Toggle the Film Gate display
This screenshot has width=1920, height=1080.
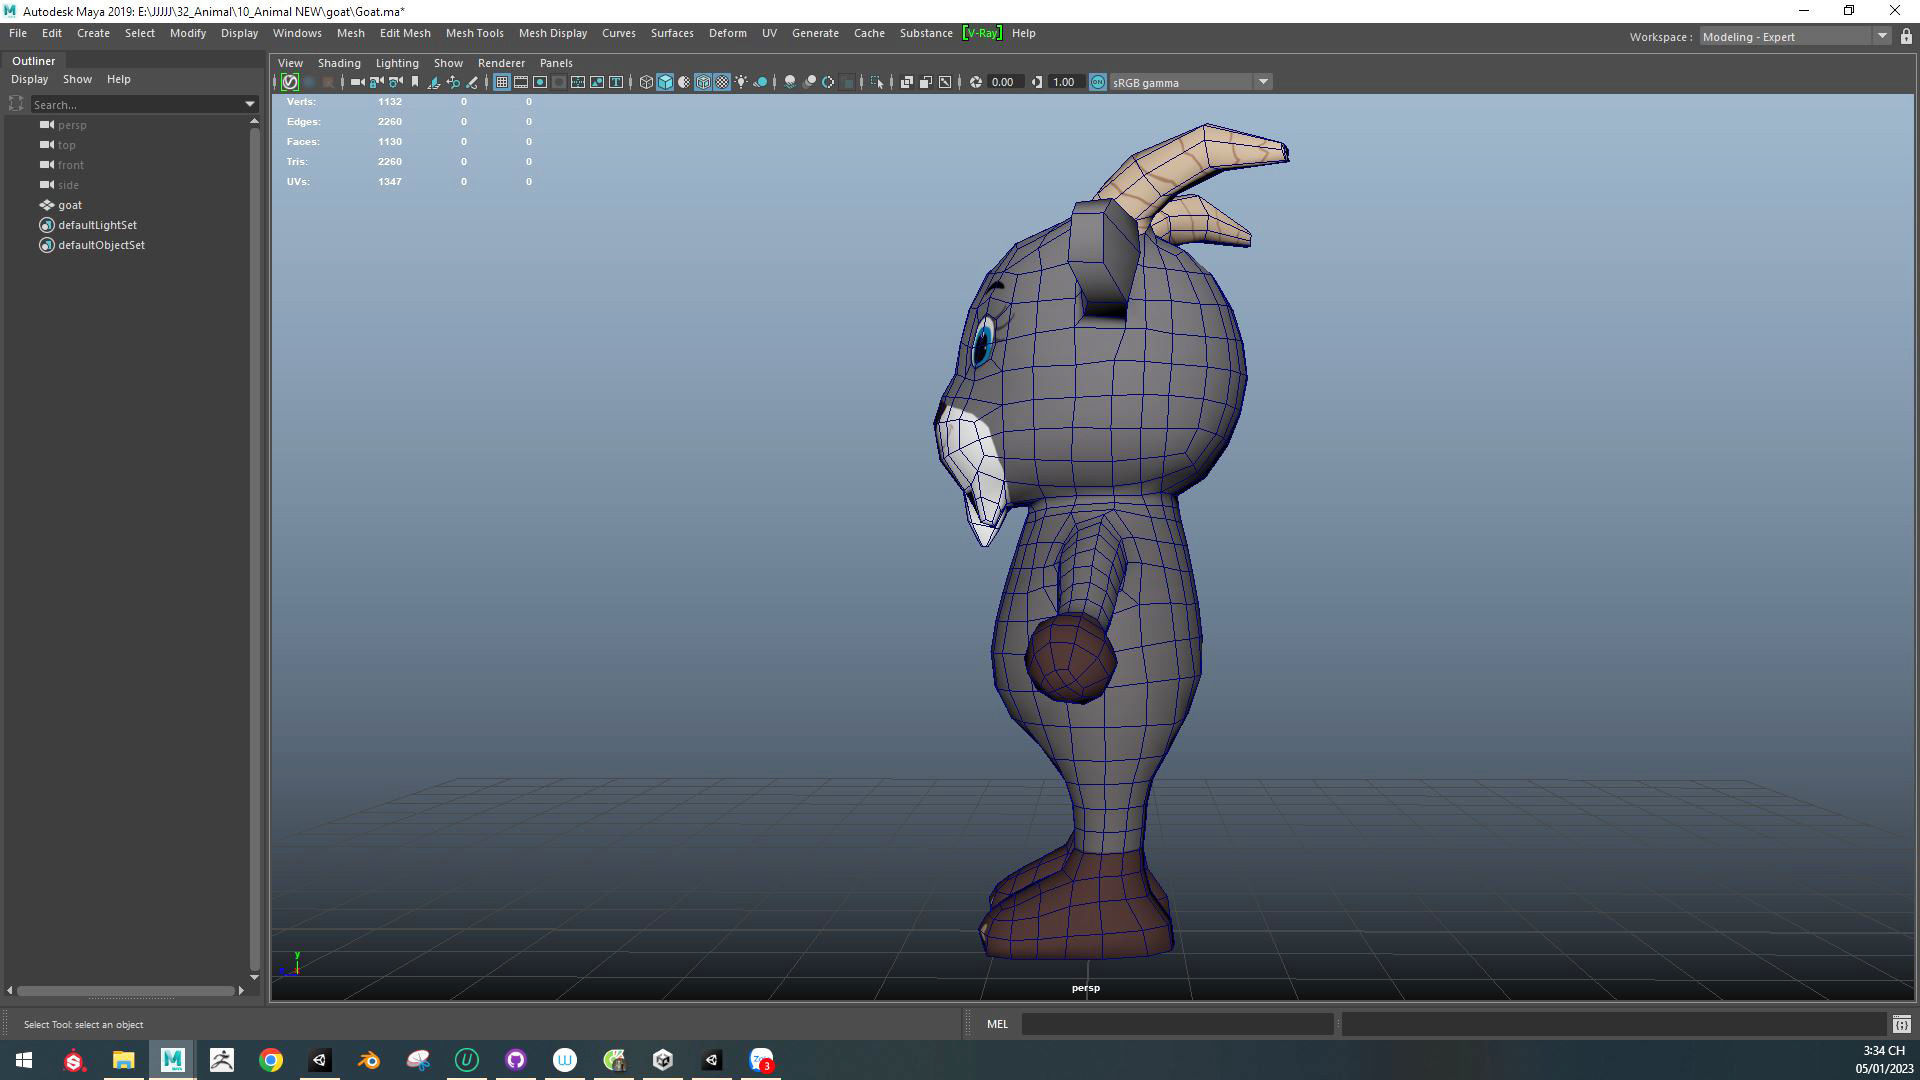(521, 82)
